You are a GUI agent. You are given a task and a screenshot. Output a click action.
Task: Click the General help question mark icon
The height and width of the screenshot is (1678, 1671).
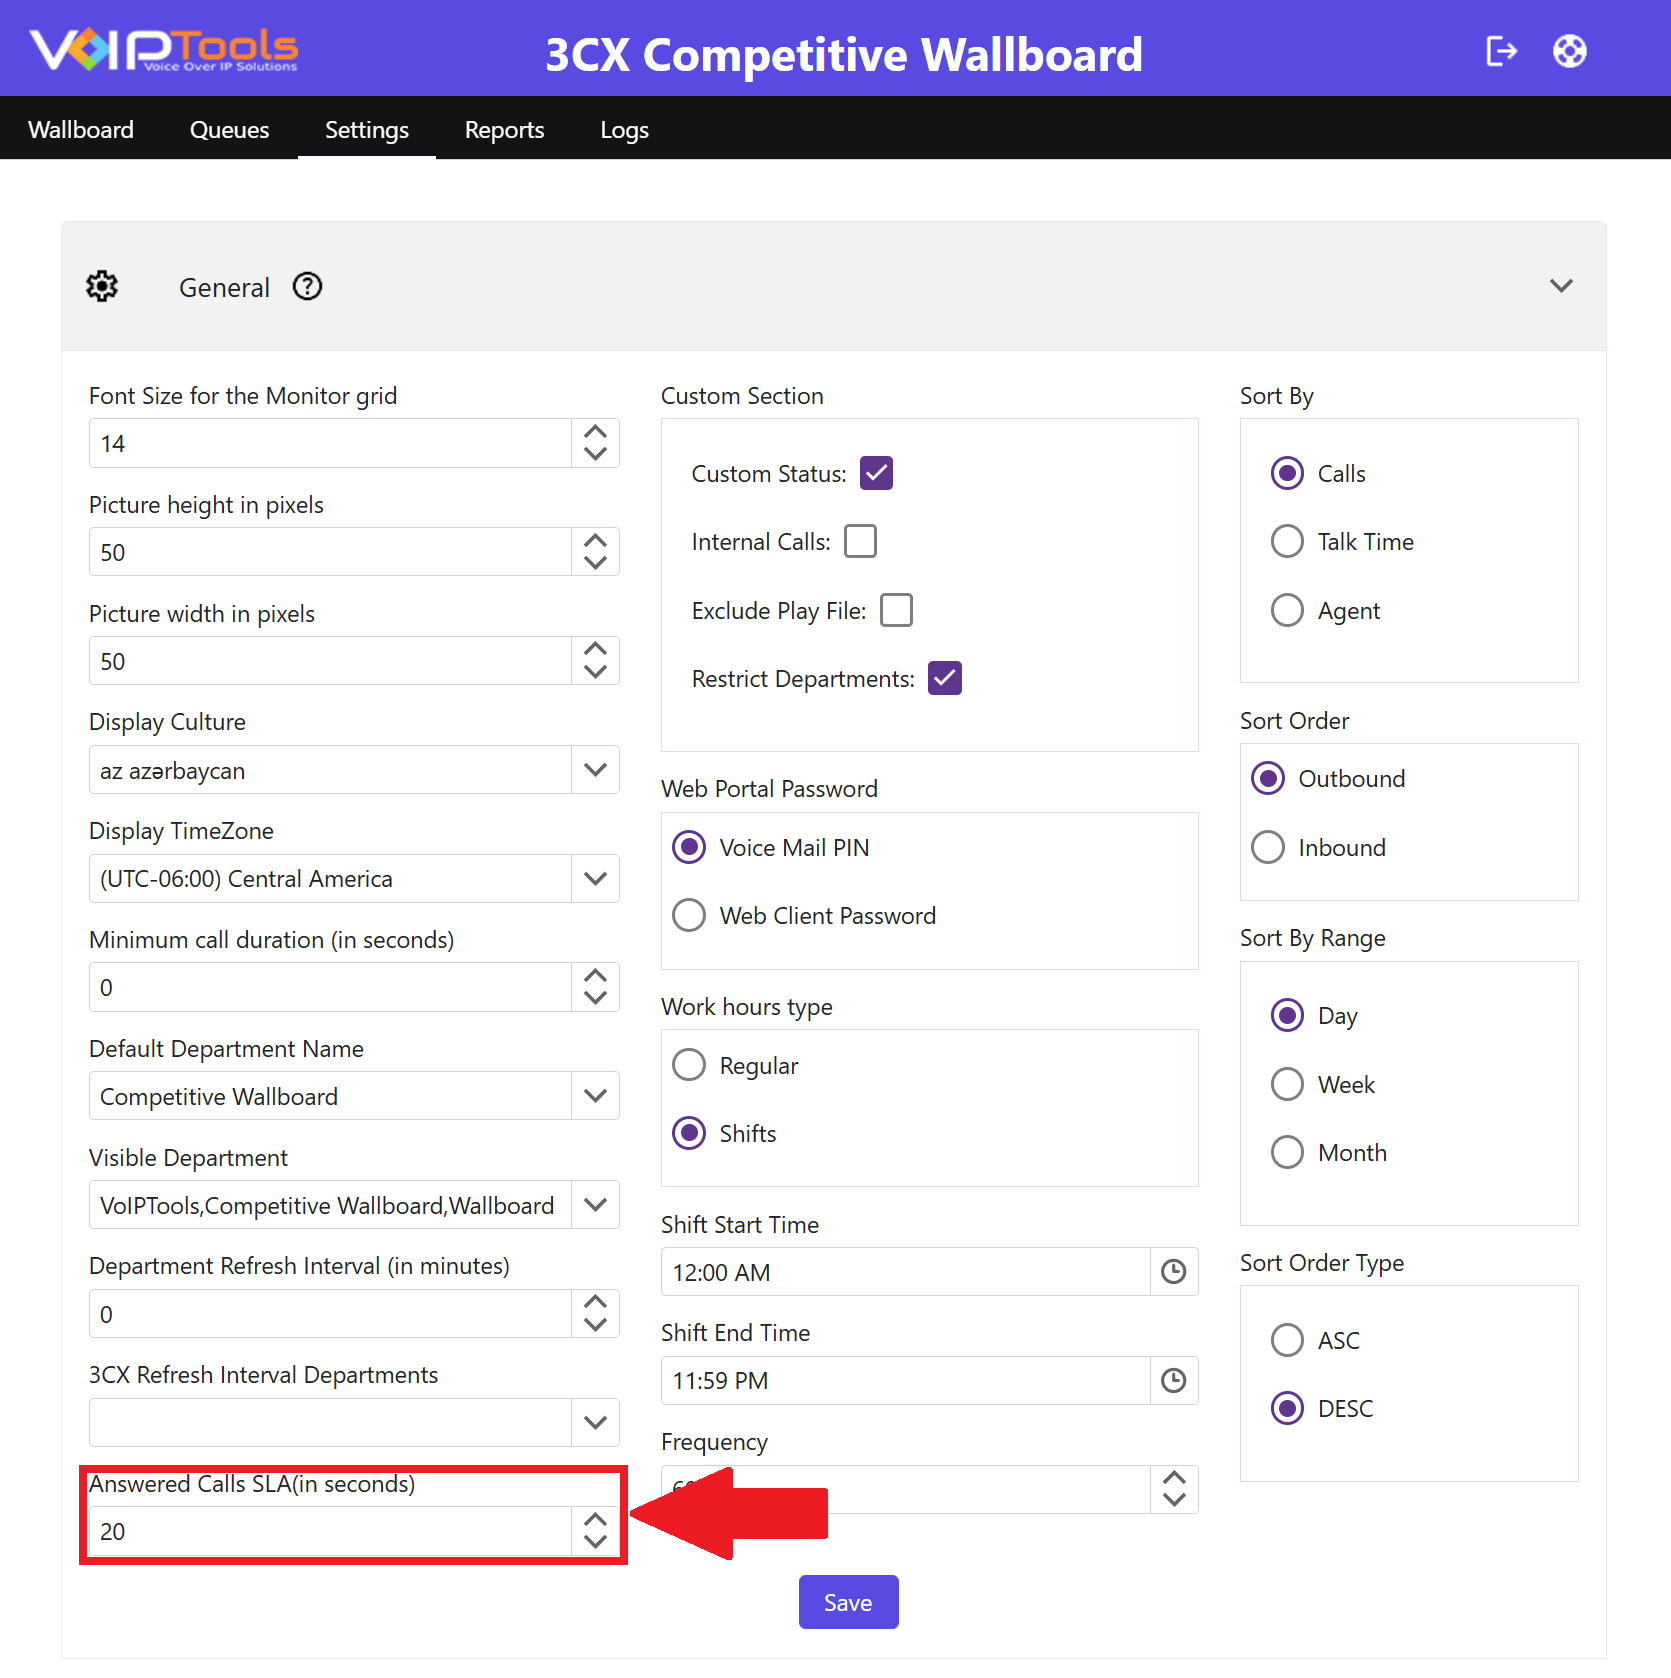(307, 287)
